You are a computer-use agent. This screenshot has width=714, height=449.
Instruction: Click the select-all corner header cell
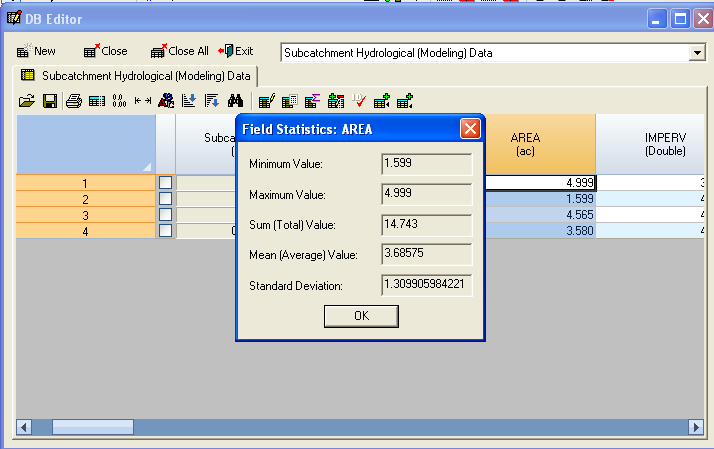[x=86, y=144]
